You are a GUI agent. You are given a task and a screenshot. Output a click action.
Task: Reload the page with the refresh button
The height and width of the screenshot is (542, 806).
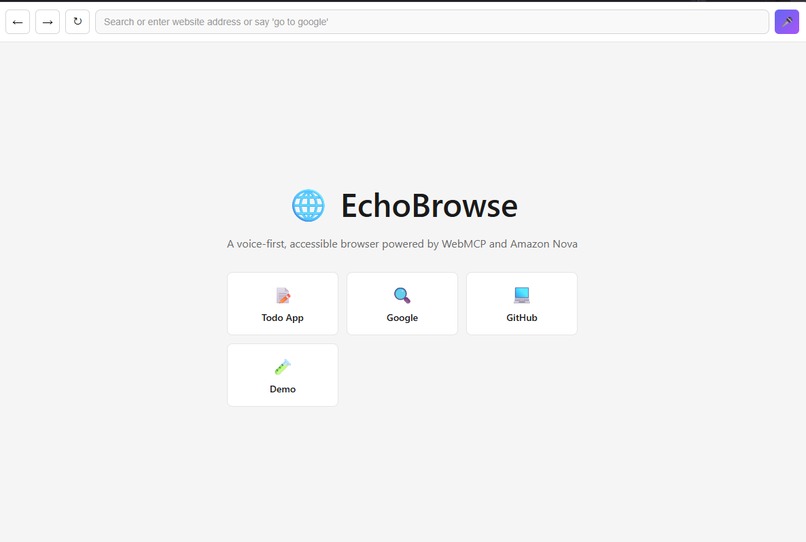78,22
